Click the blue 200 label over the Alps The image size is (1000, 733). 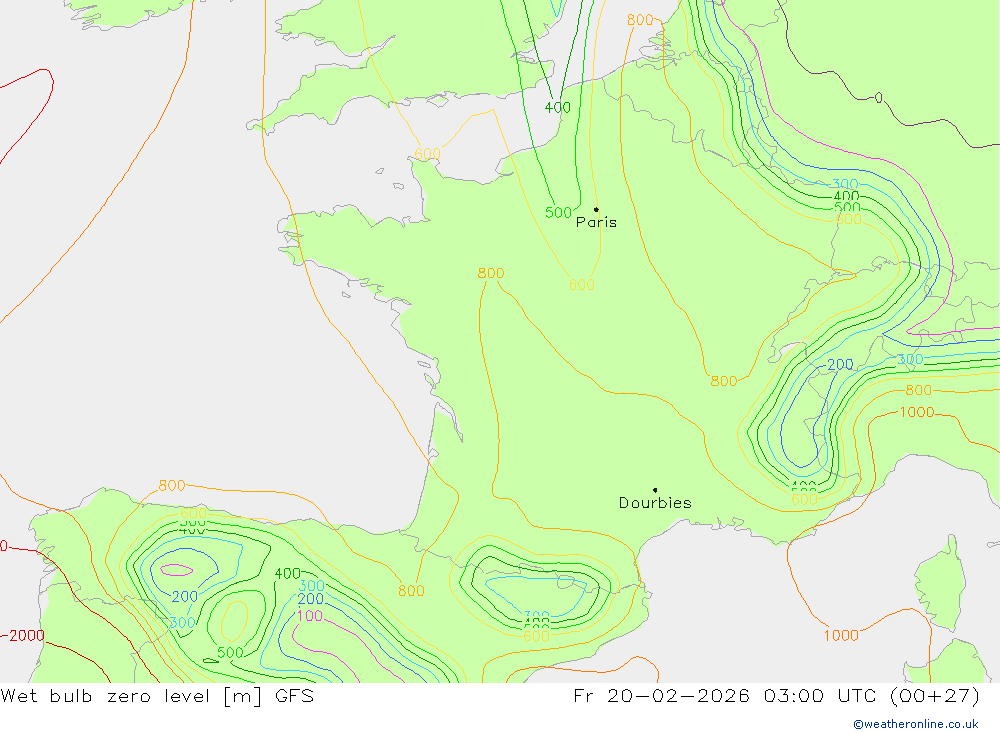click(840, 364)
